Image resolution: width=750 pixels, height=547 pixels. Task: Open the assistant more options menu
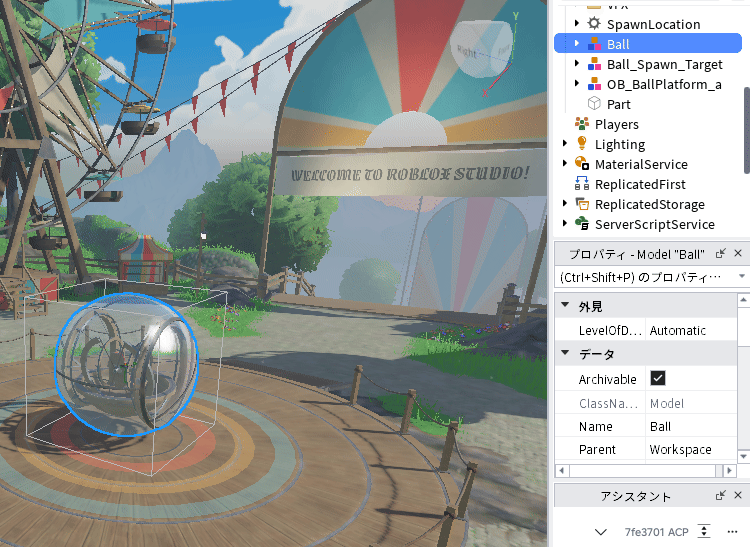(732, 532)
